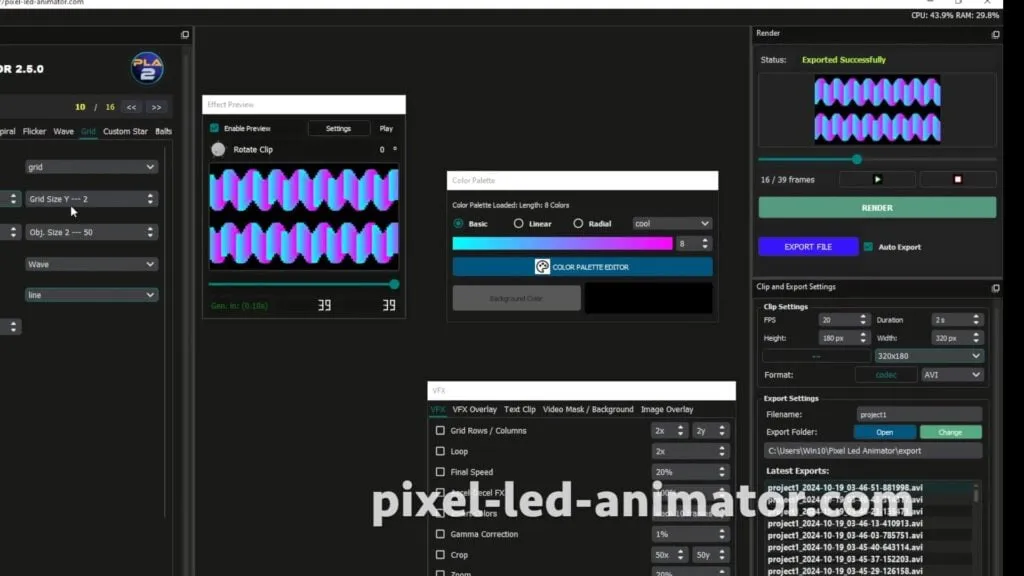Click the codec button next to Format
The width and height of the screenshot is (1024, 576).
click(x=886, y=375)
